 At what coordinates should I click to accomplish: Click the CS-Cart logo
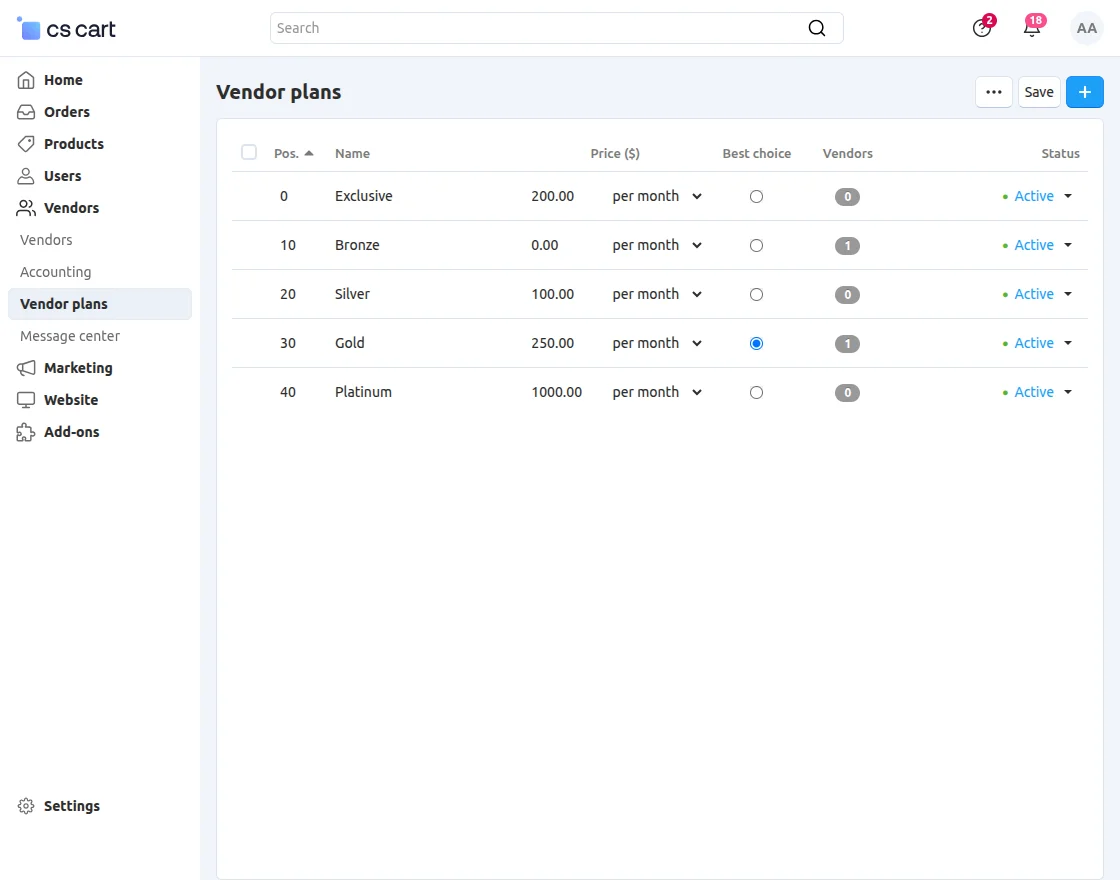(x=66, y=29)
